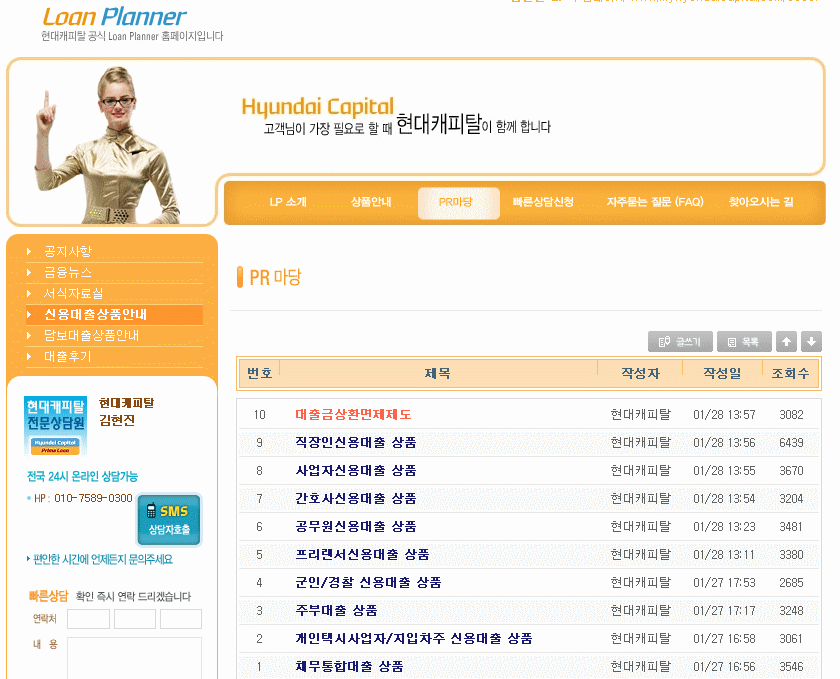Screen dimensions: 840x679
Task: Open 대출후기 sidebar item
Action: pos(67,356)
